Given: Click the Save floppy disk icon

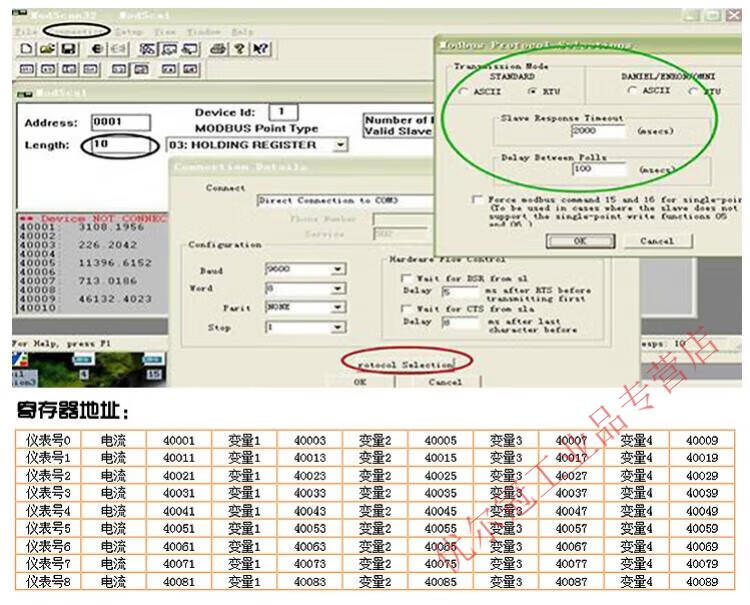Looking at the screenshot, I should coord(67,49).
